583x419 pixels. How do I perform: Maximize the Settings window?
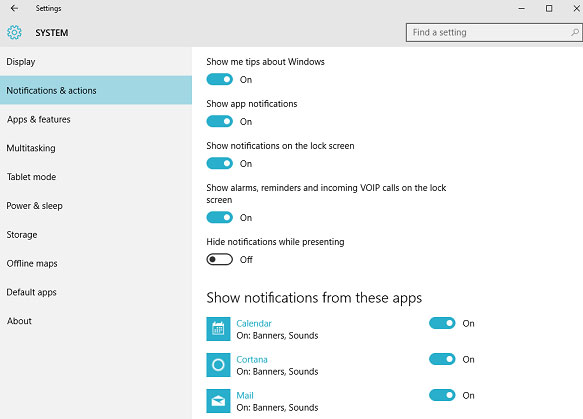coord(549,8)
